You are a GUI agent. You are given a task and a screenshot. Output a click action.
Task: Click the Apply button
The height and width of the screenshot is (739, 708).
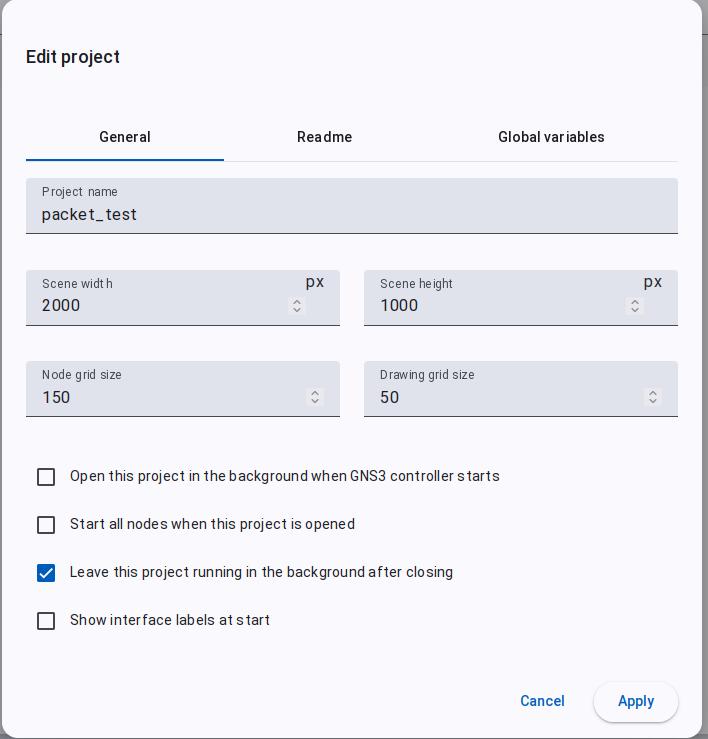click(x=636, y=701)
